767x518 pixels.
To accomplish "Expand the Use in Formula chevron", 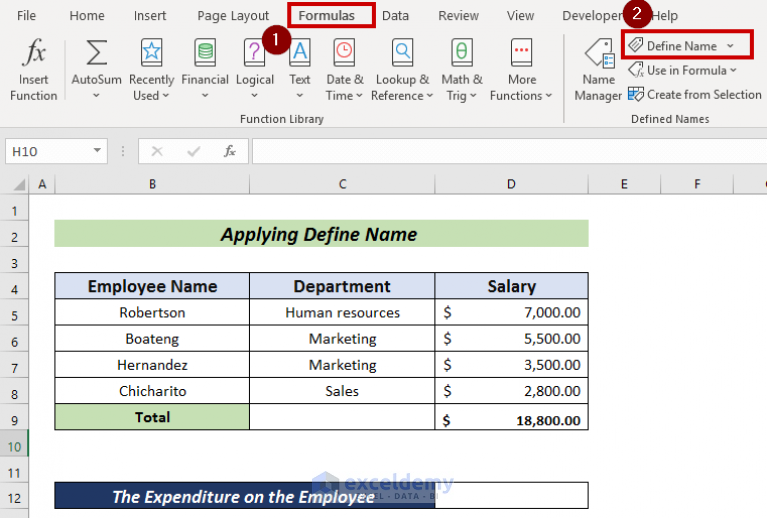I will click(733, 70).
